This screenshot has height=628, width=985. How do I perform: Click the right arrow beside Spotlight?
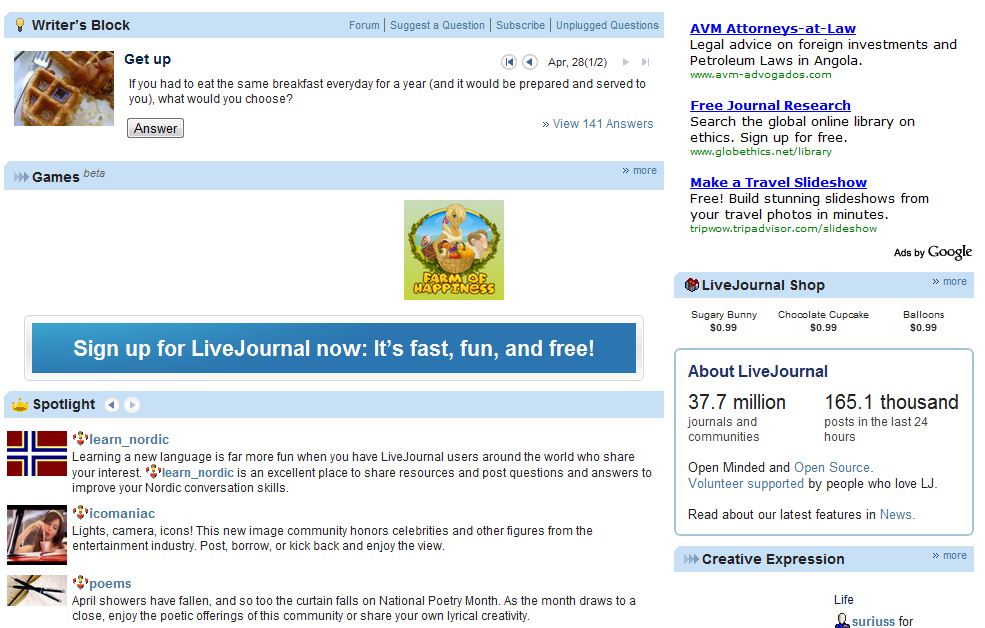tap(132, 405)
